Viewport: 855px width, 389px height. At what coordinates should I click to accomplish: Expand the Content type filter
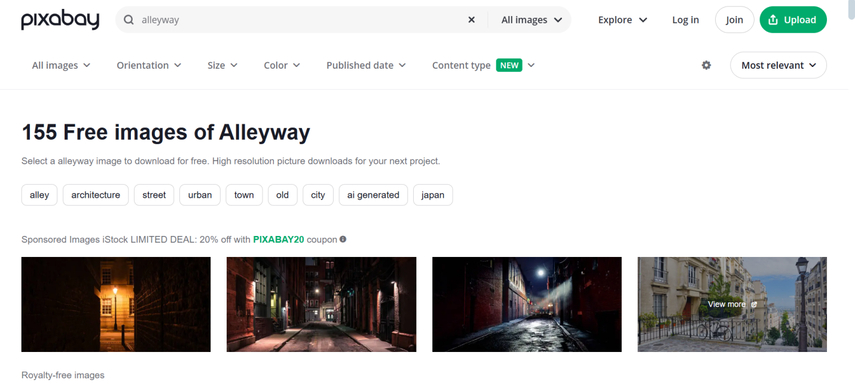point(483,65)
